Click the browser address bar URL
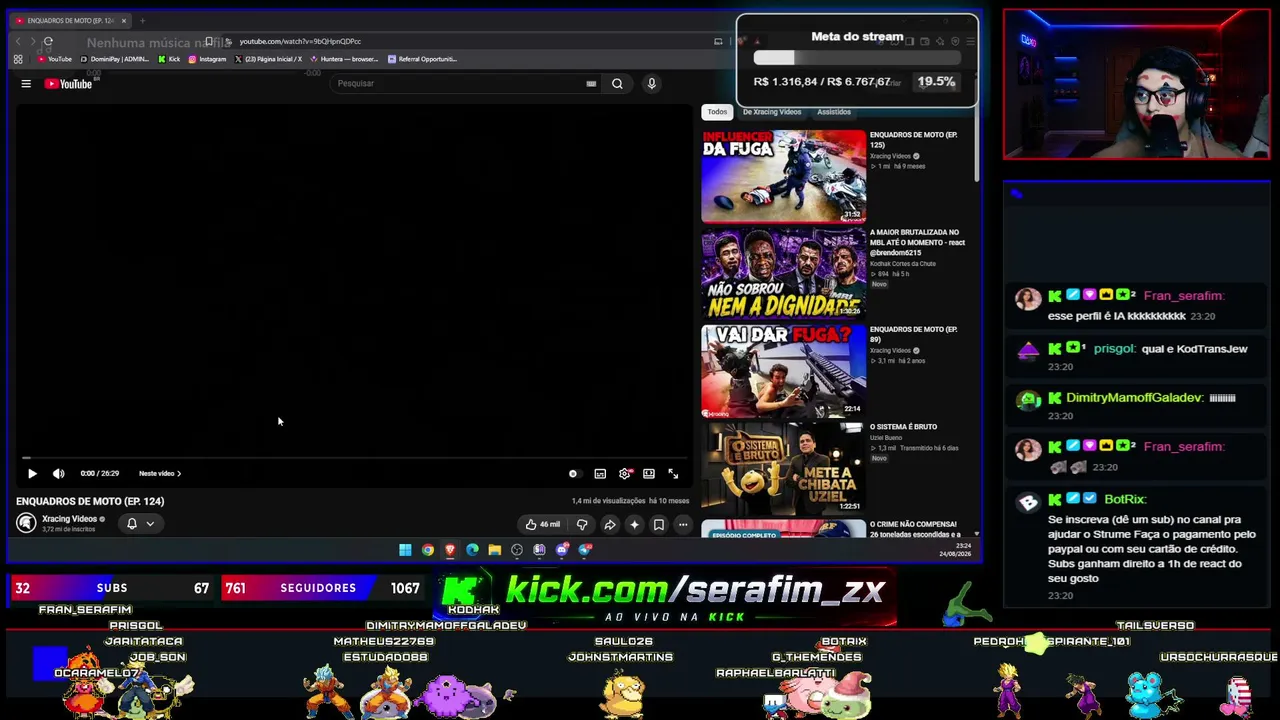 point(300,42)
